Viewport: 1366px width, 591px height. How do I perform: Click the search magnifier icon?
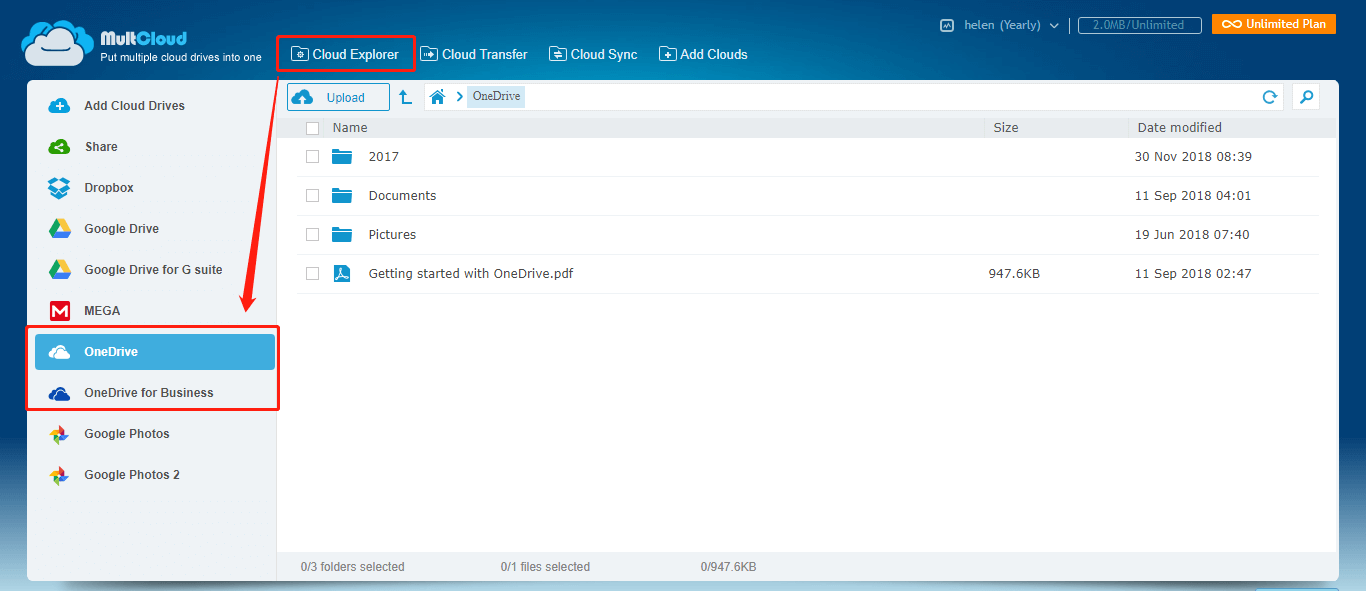tap(1306, 96)
